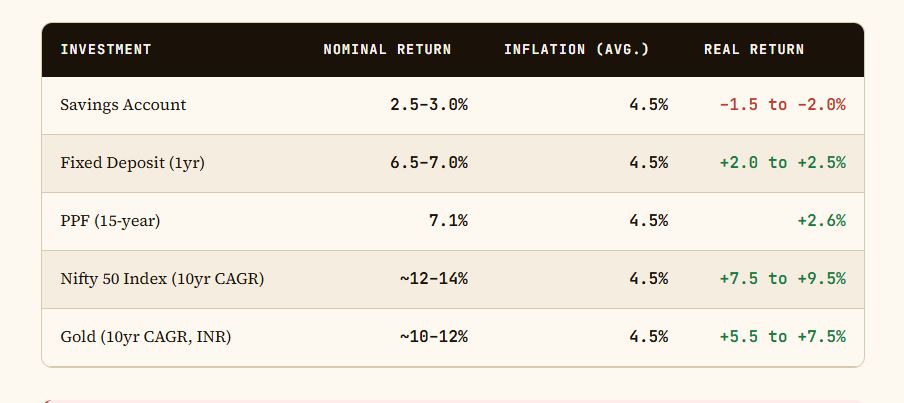
Task: Select the Gold (10yr CAGR, INR) label
Action: [145, 337]
